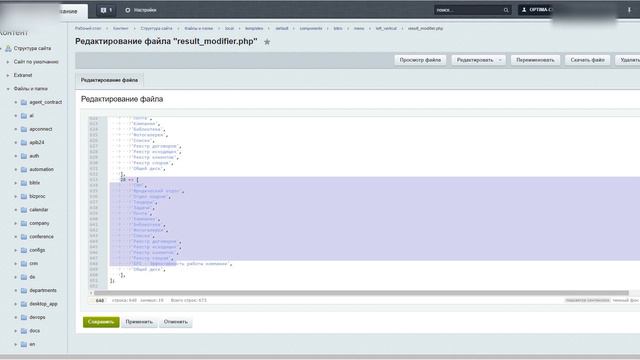Viewport: 640px width, 360px height.
Task: Click the Настройки gear icon
Action: 128,10
